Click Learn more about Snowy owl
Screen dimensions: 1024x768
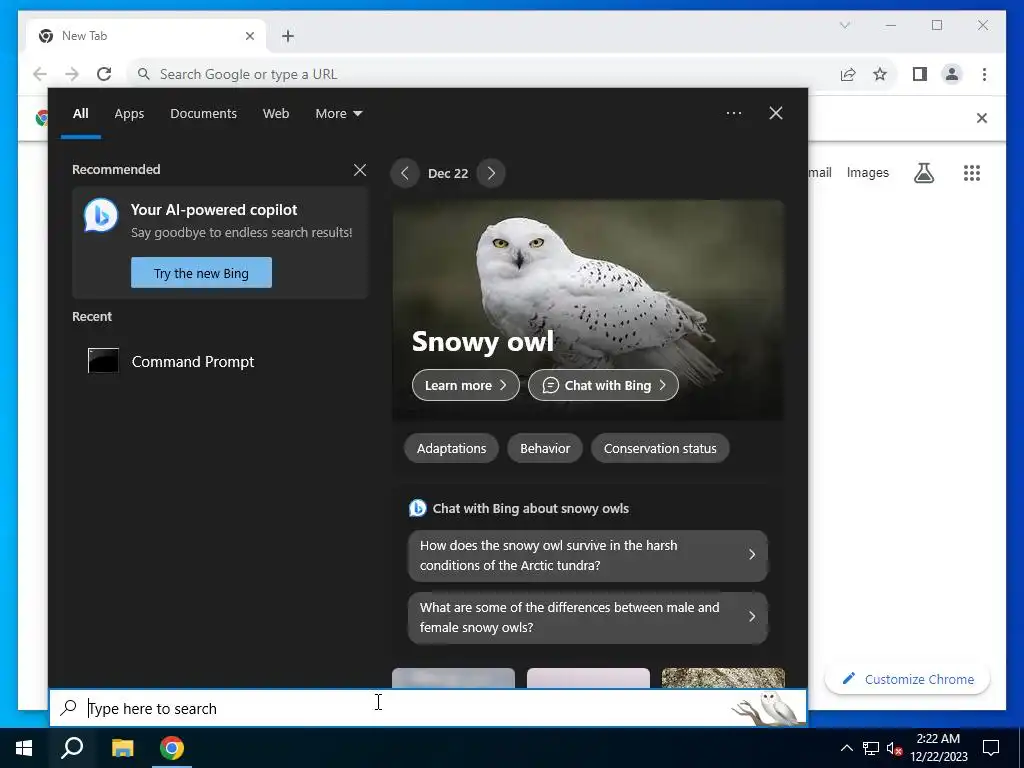click(466, 385)
